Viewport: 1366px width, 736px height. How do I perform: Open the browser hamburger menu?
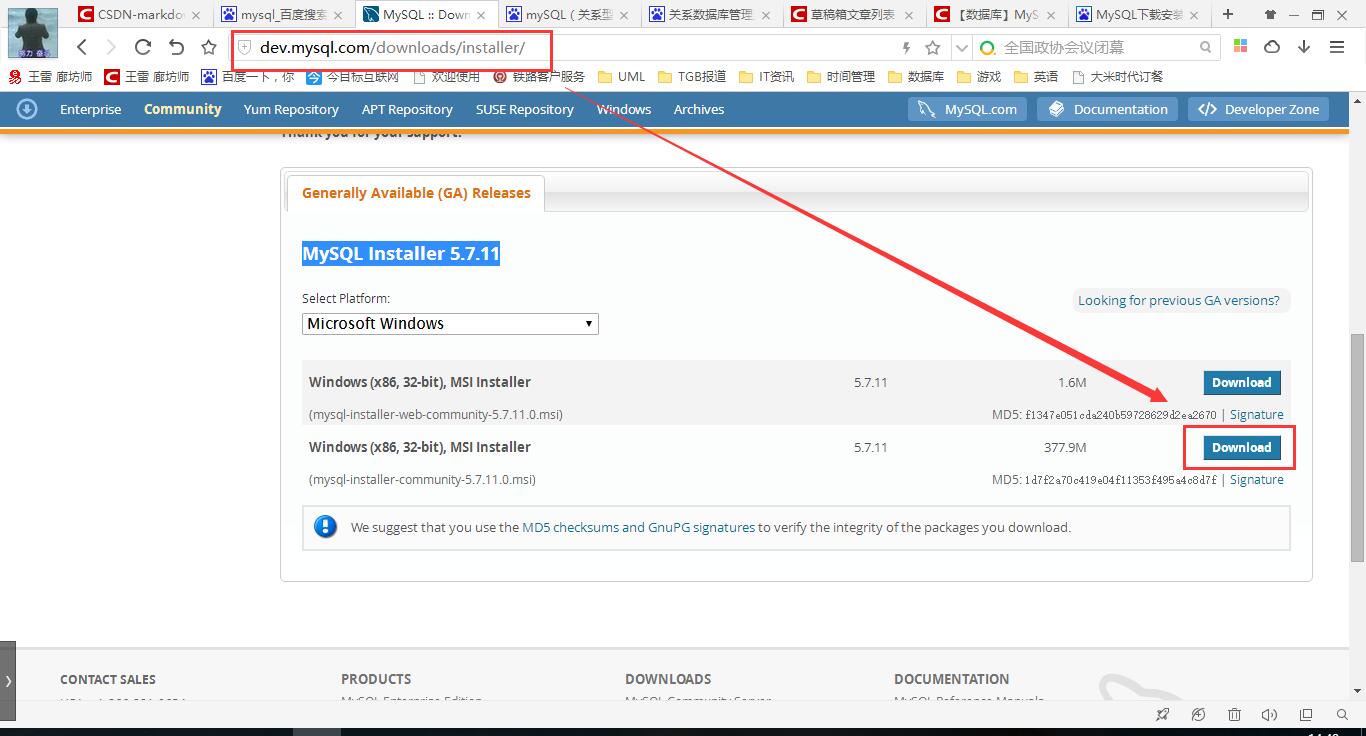tap(1337, 47)
